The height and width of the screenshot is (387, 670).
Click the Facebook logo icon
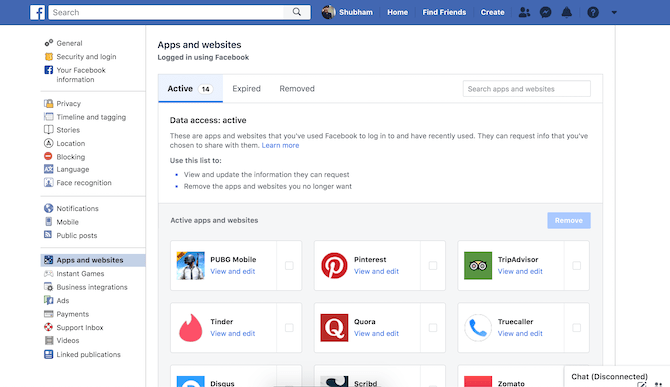(38, 12)
